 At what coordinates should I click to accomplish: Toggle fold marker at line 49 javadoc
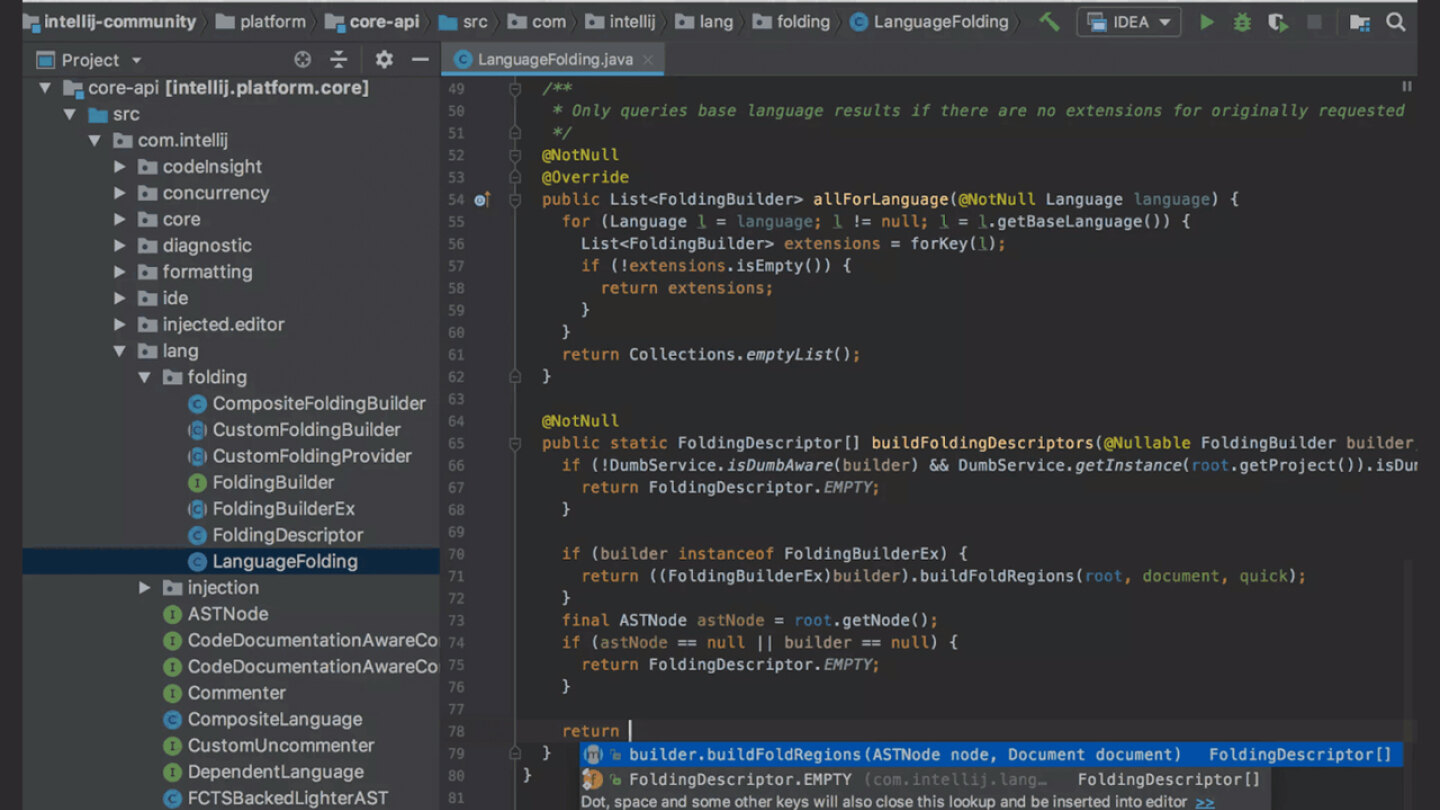(515, 89)
